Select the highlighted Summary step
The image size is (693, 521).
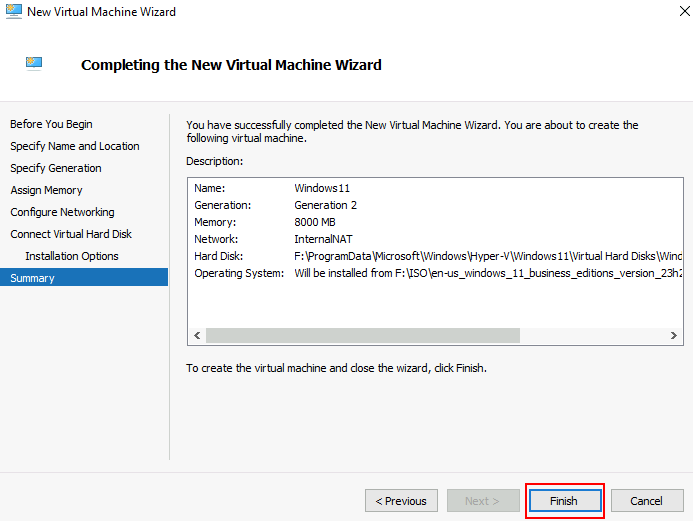click(x=84, y=278)
